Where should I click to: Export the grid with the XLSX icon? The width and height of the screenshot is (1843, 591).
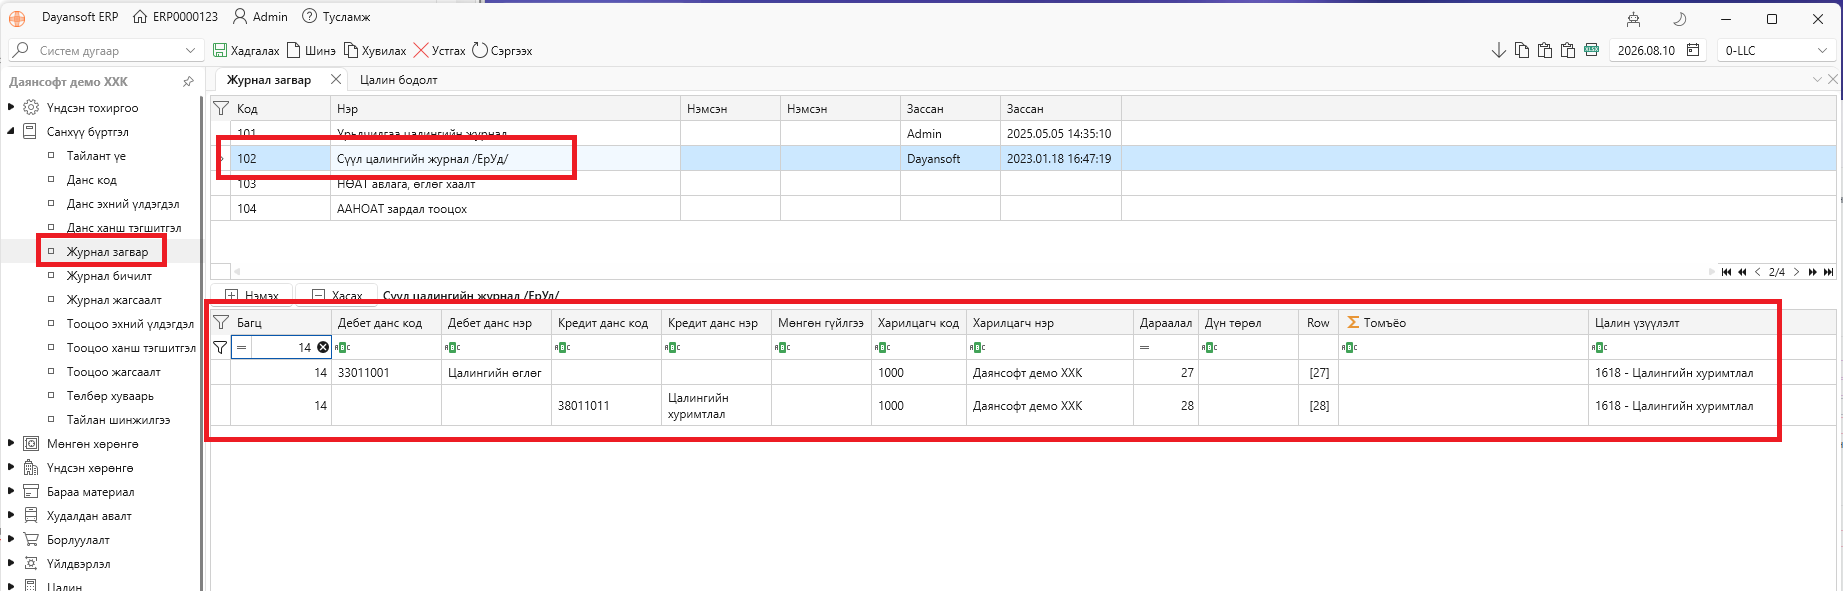pyautogui.click(x=1591, y=50)
